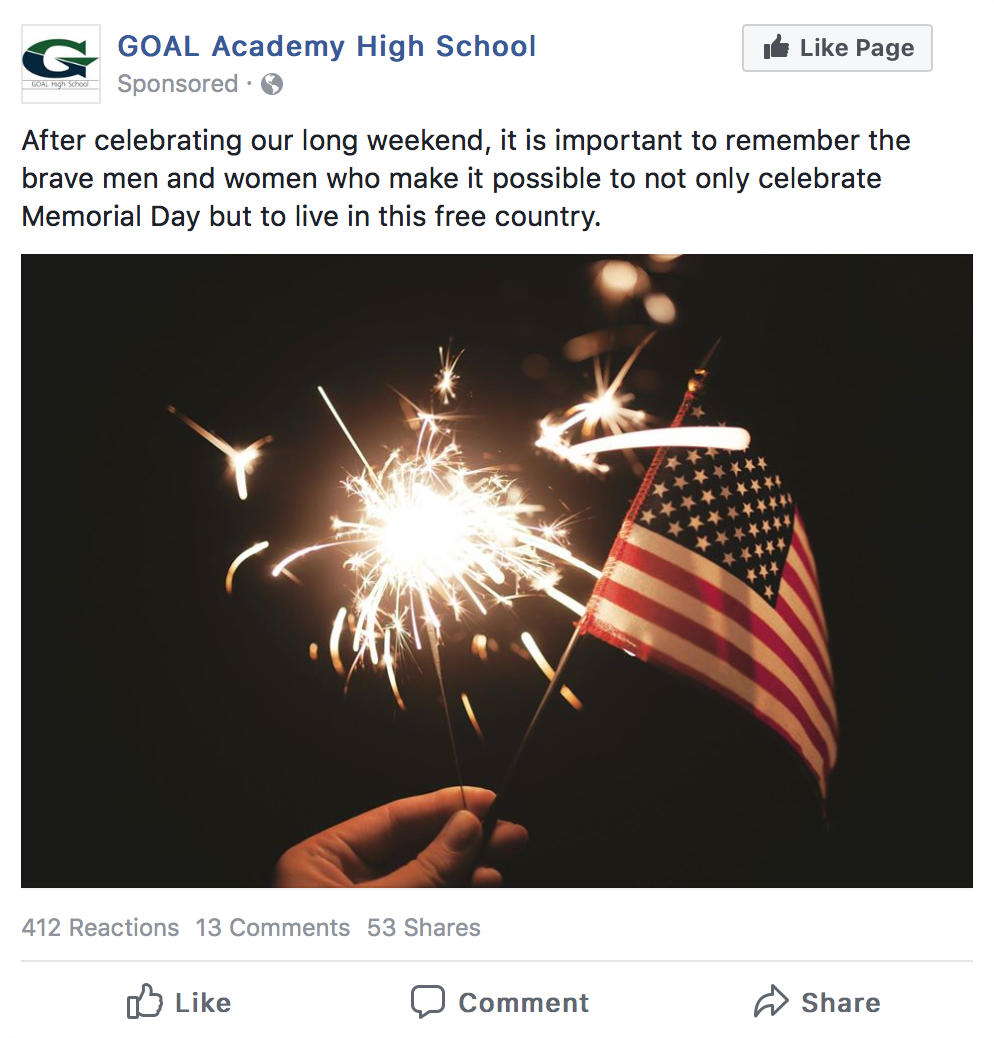The width and height of the screenshot is (994, 1038).
Task: Click the solid thumbs-up icon in Like Page
Action: tap(776, 48)
